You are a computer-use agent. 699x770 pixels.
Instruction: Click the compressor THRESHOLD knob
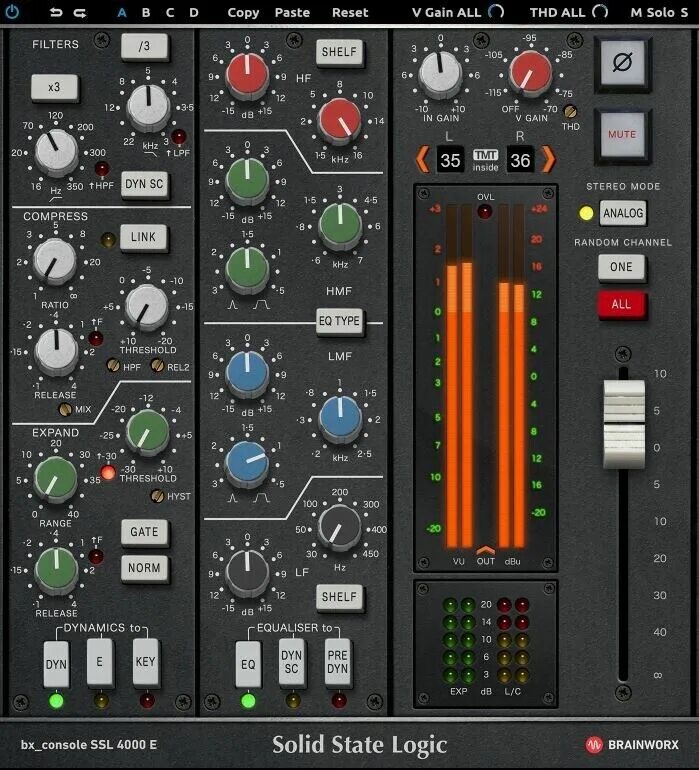[x=146, y=306]
